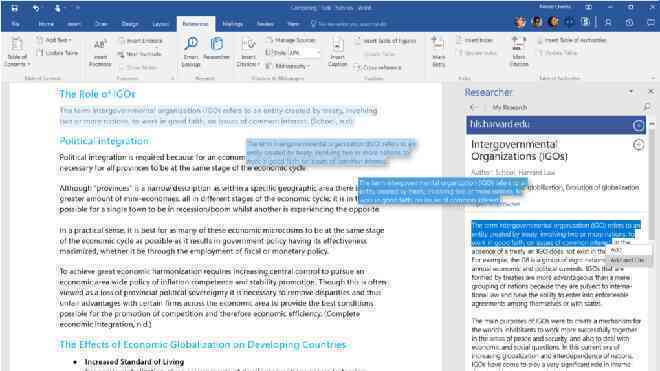Viewport: 660px width, 371px height.
Task: Click Tell me what you want field
Action: click(x=349, y=24)
